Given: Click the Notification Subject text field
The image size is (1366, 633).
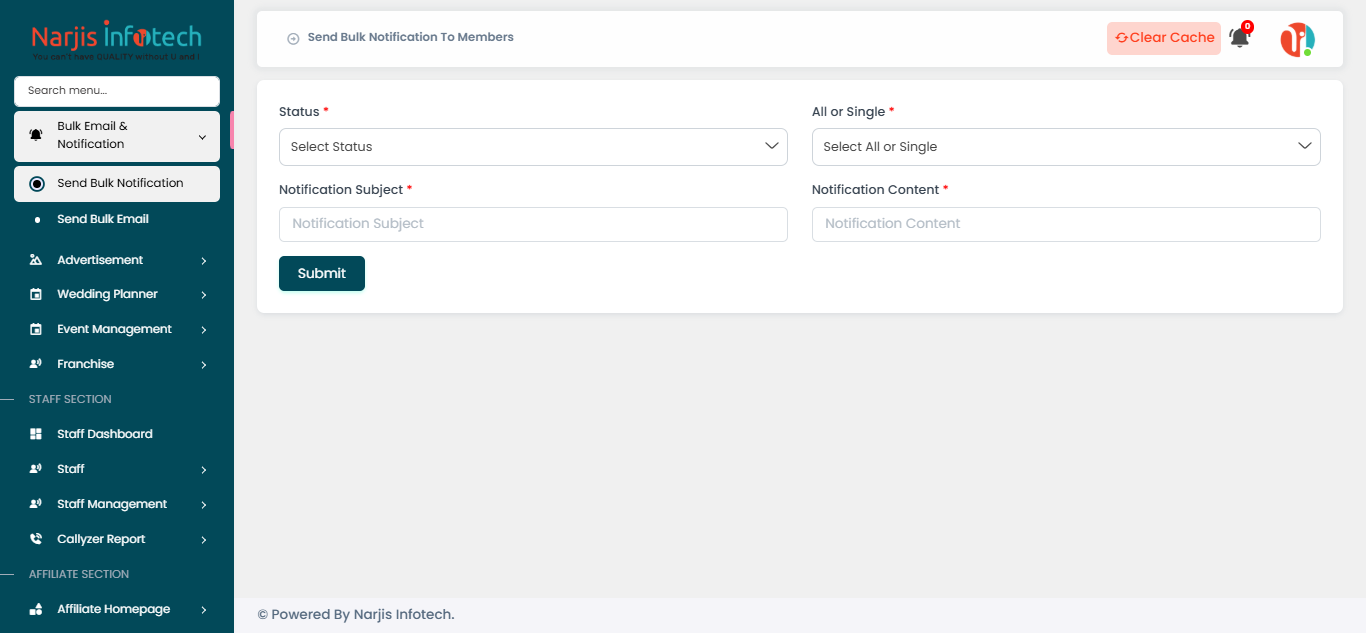Looking at the screenshot, I should (533, 224).
